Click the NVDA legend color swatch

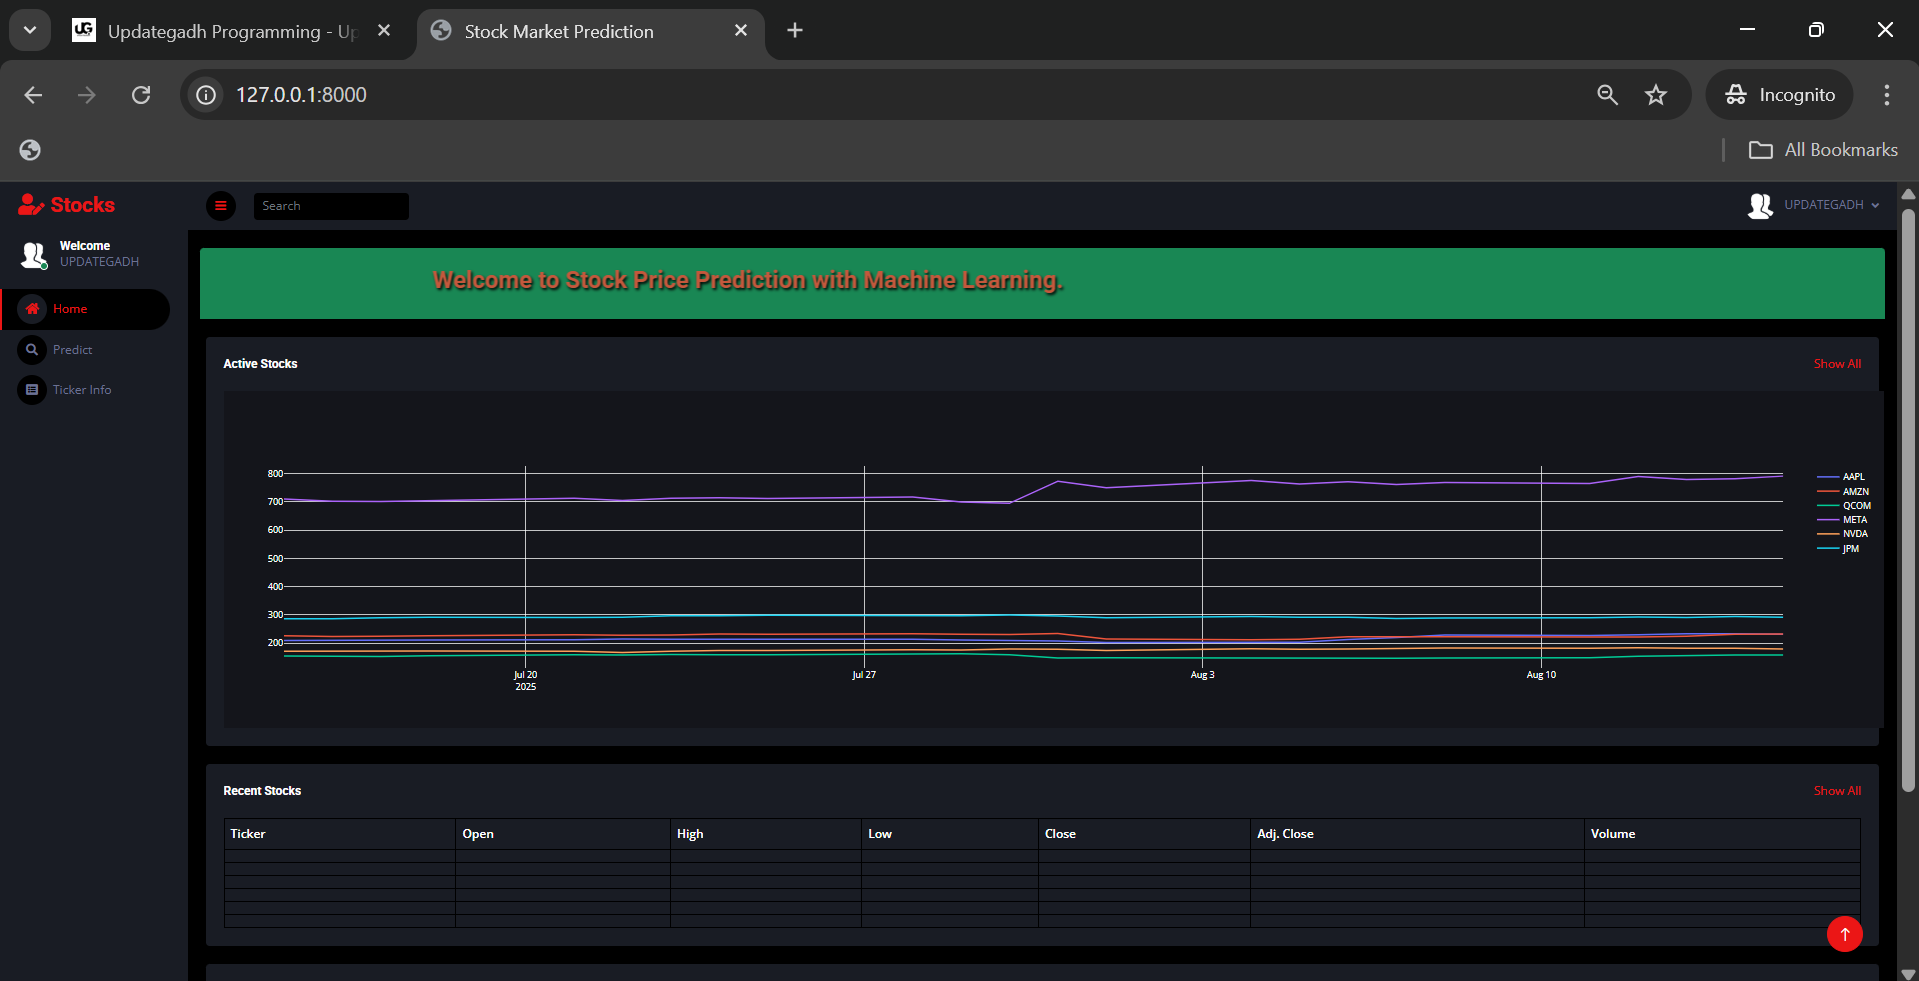pyautogui.click(x=1828, y=534)
